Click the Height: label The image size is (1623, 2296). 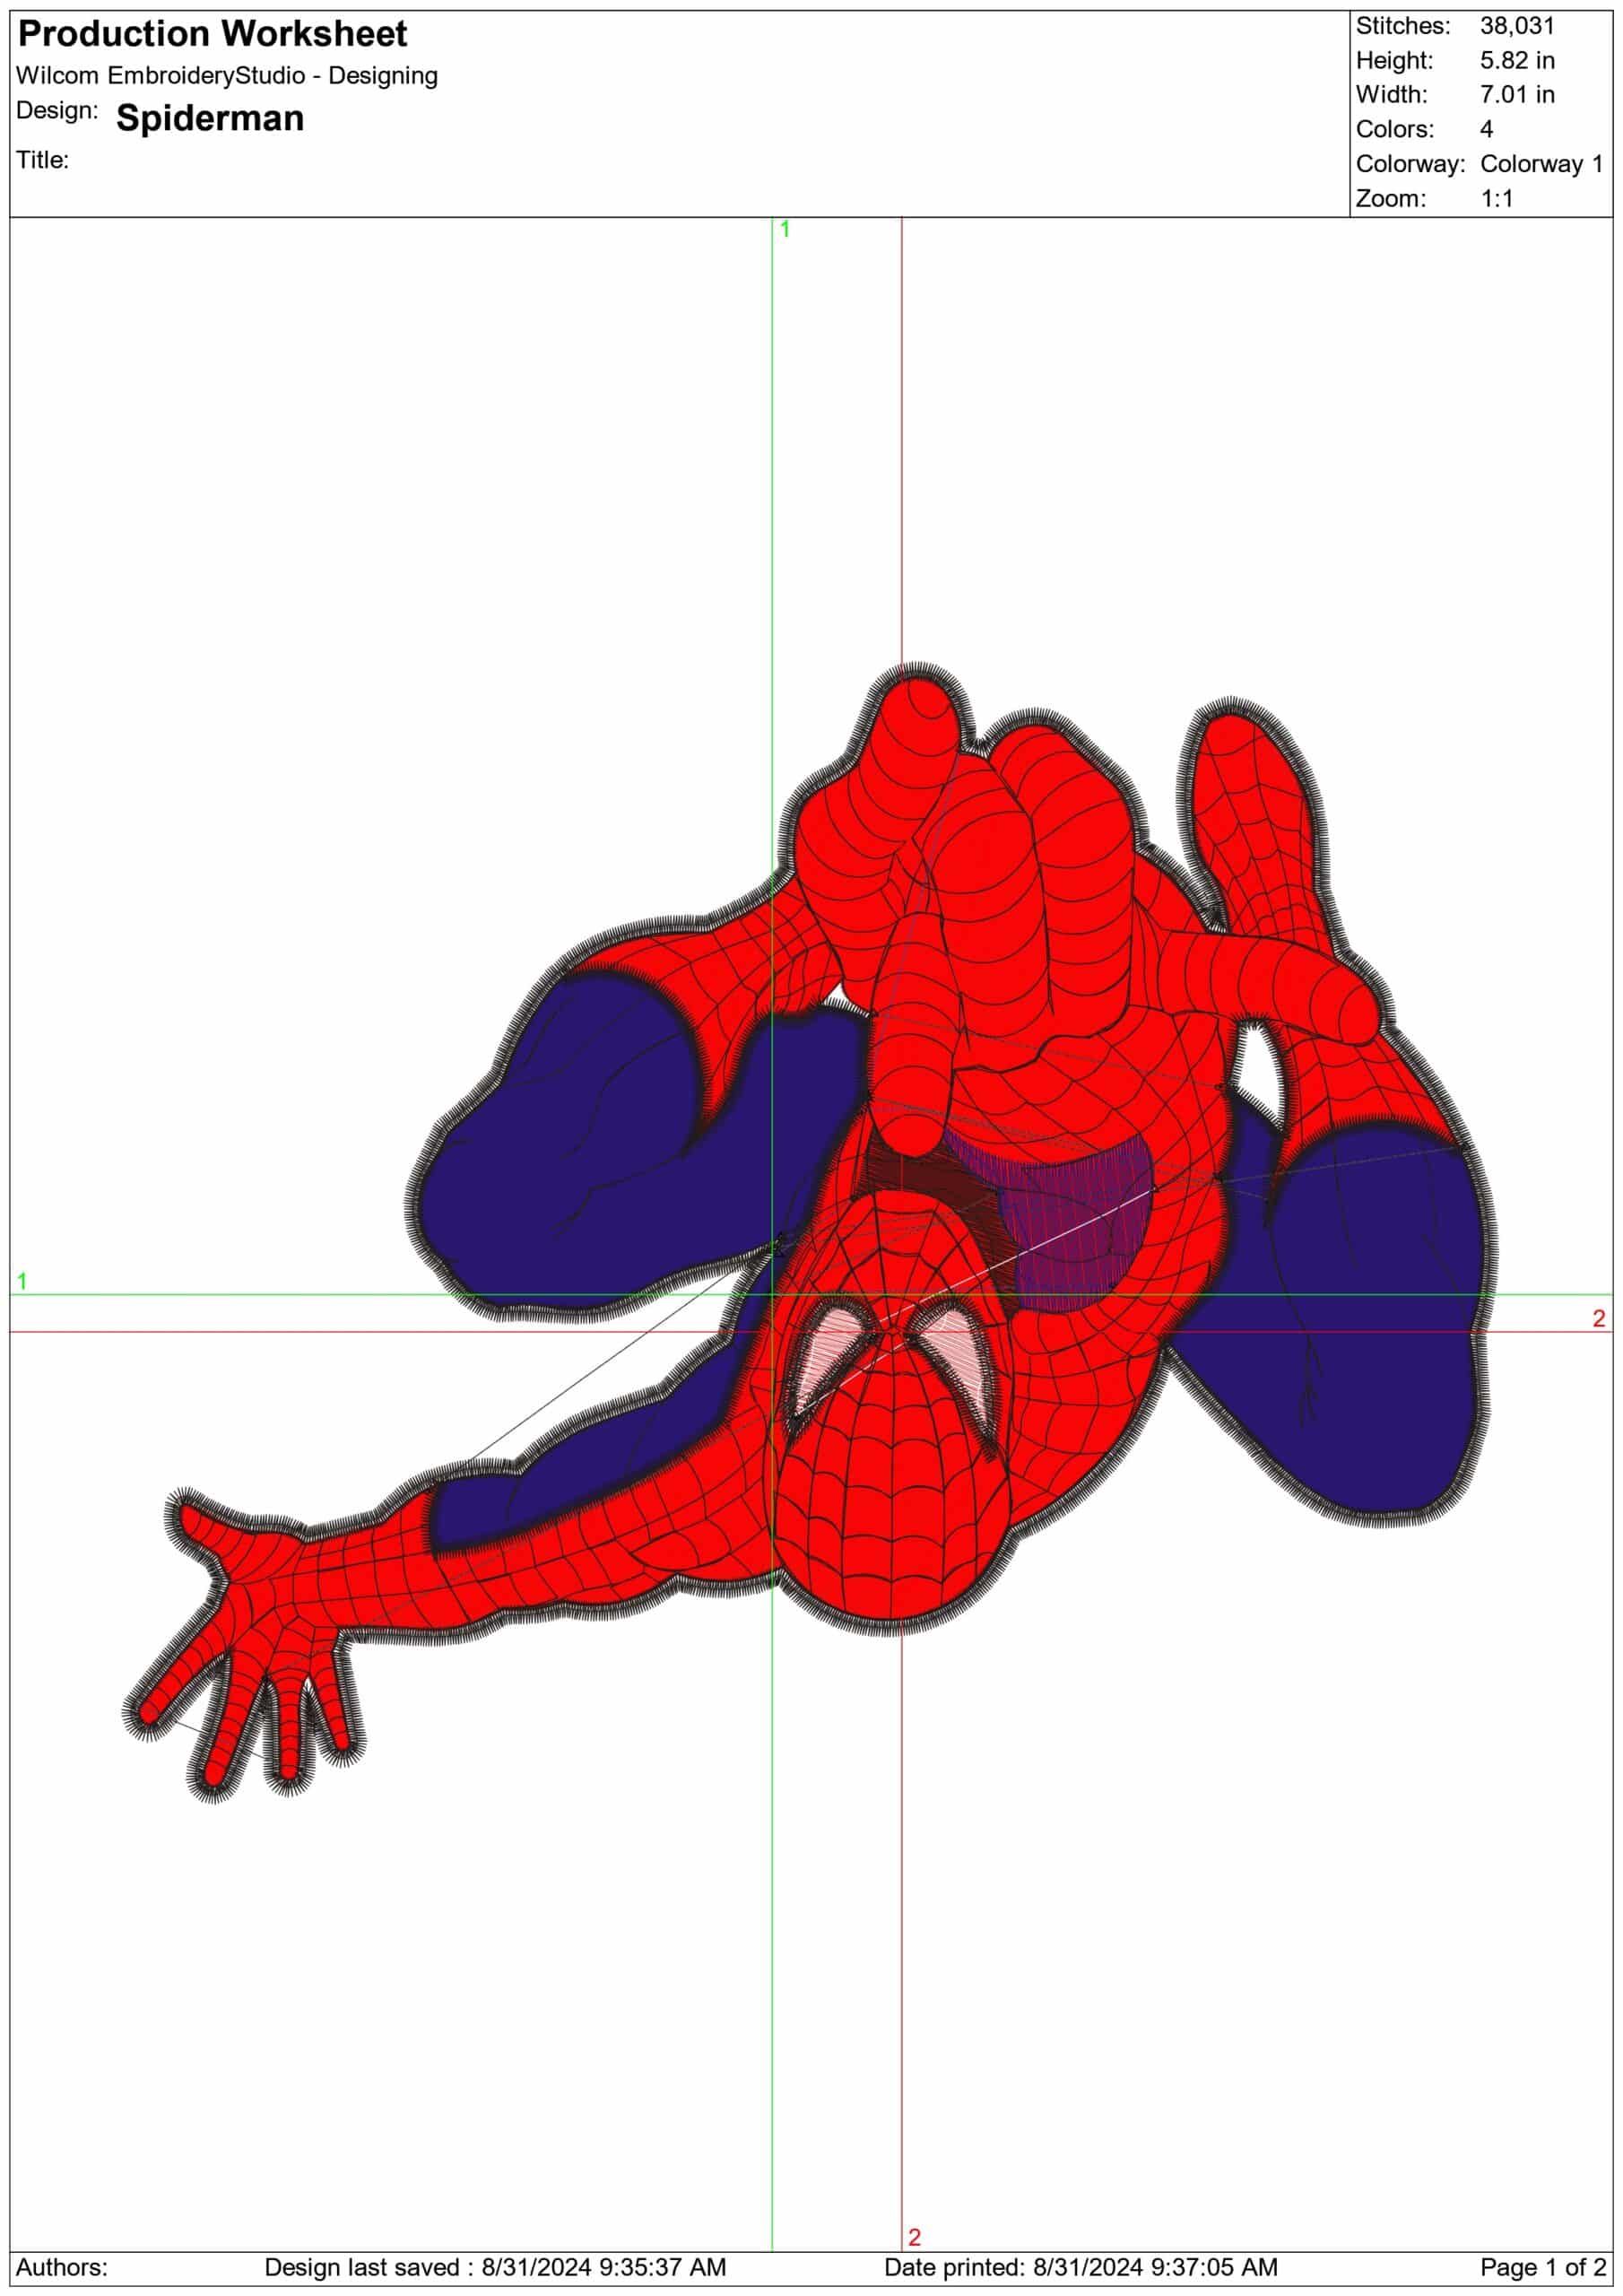click(x=1394, y=61)
